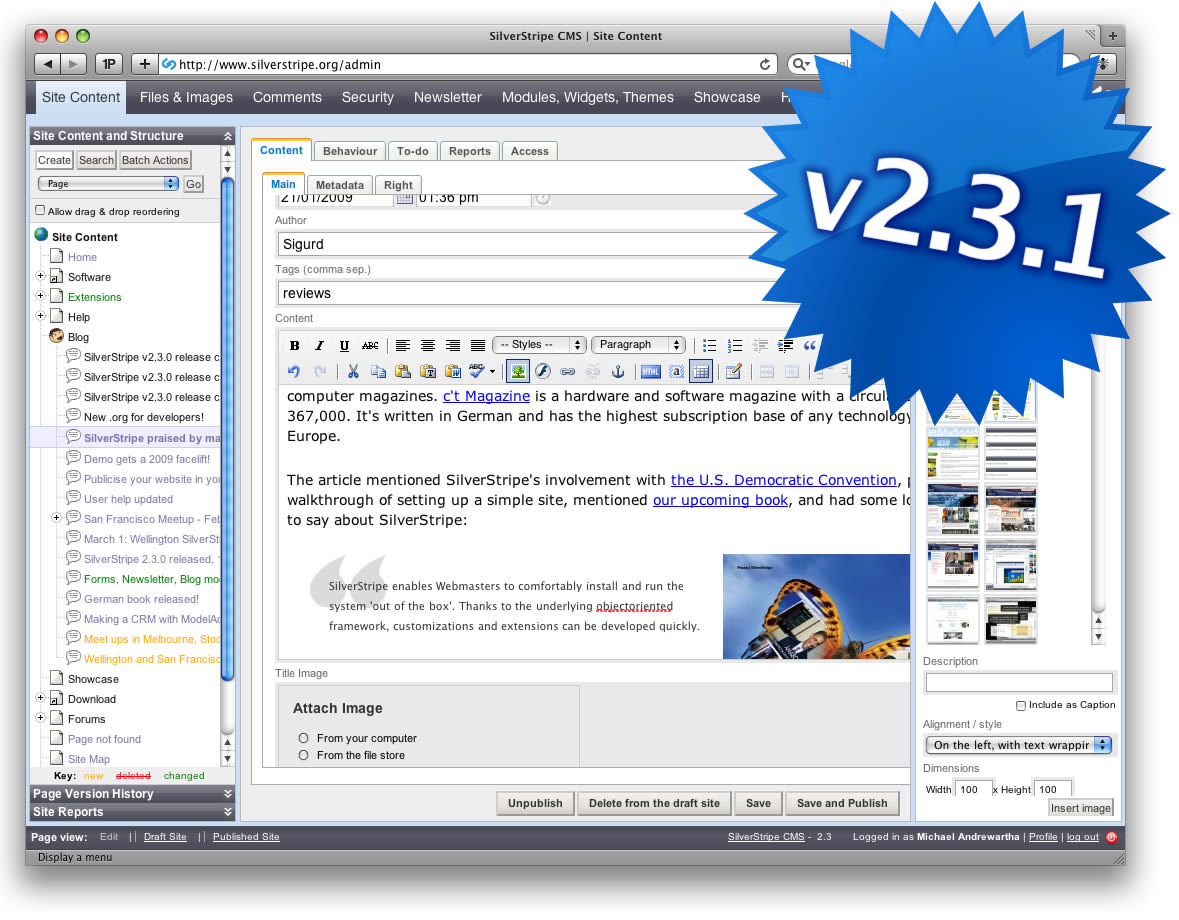1179x920 pixels.
Task: Open the Published Site link
Action: (x=245, y=837)
